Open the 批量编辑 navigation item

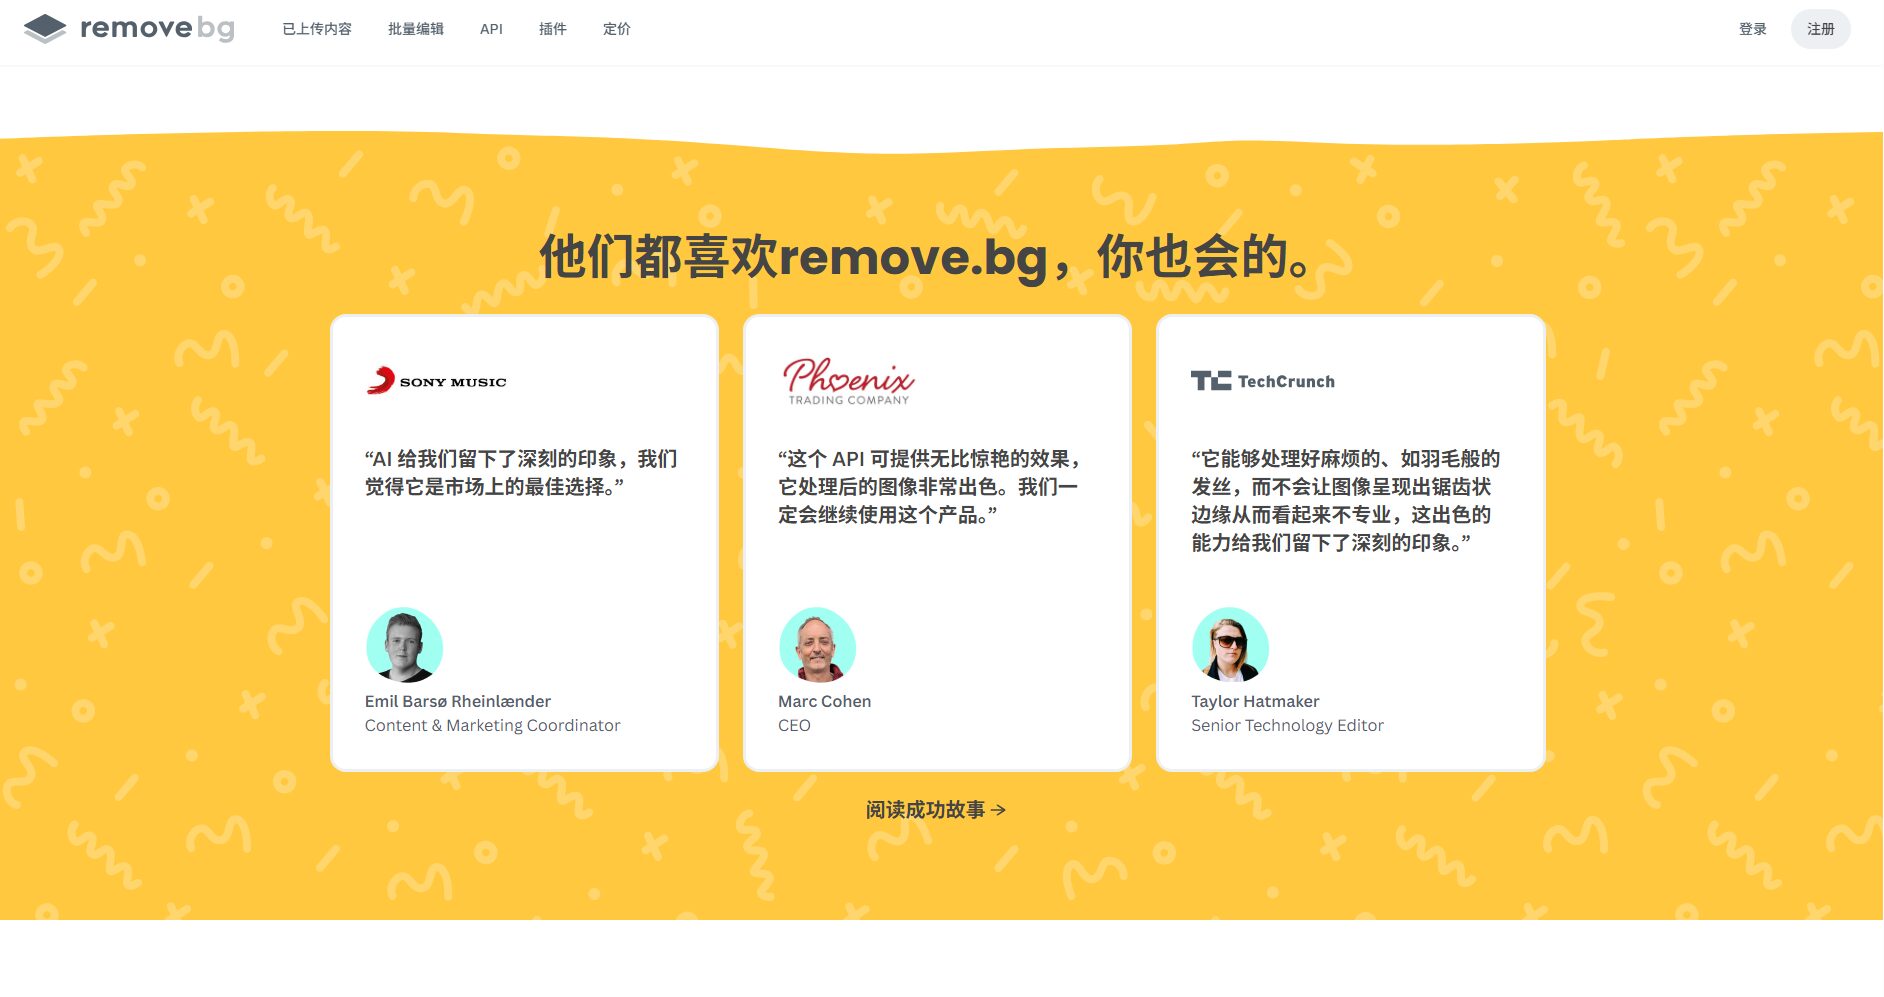[416, 29]
